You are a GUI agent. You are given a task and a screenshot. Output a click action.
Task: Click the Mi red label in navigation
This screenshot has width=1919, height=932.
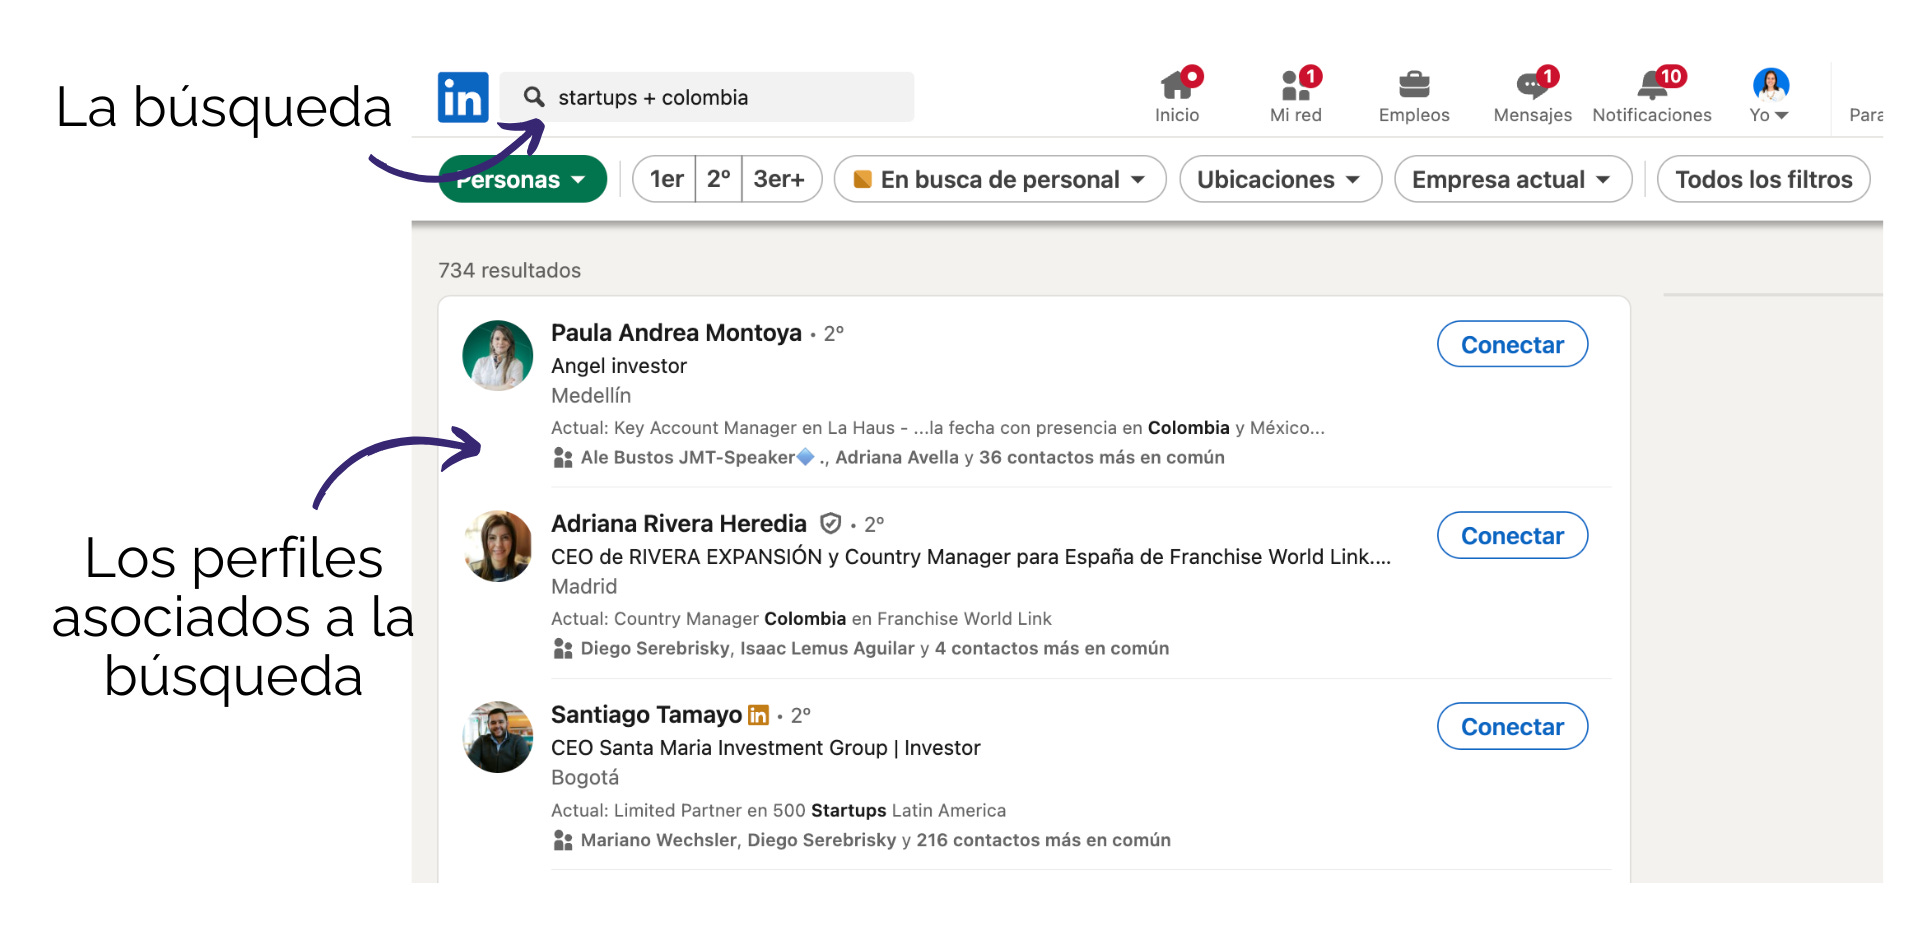[x=1296, y=115]
